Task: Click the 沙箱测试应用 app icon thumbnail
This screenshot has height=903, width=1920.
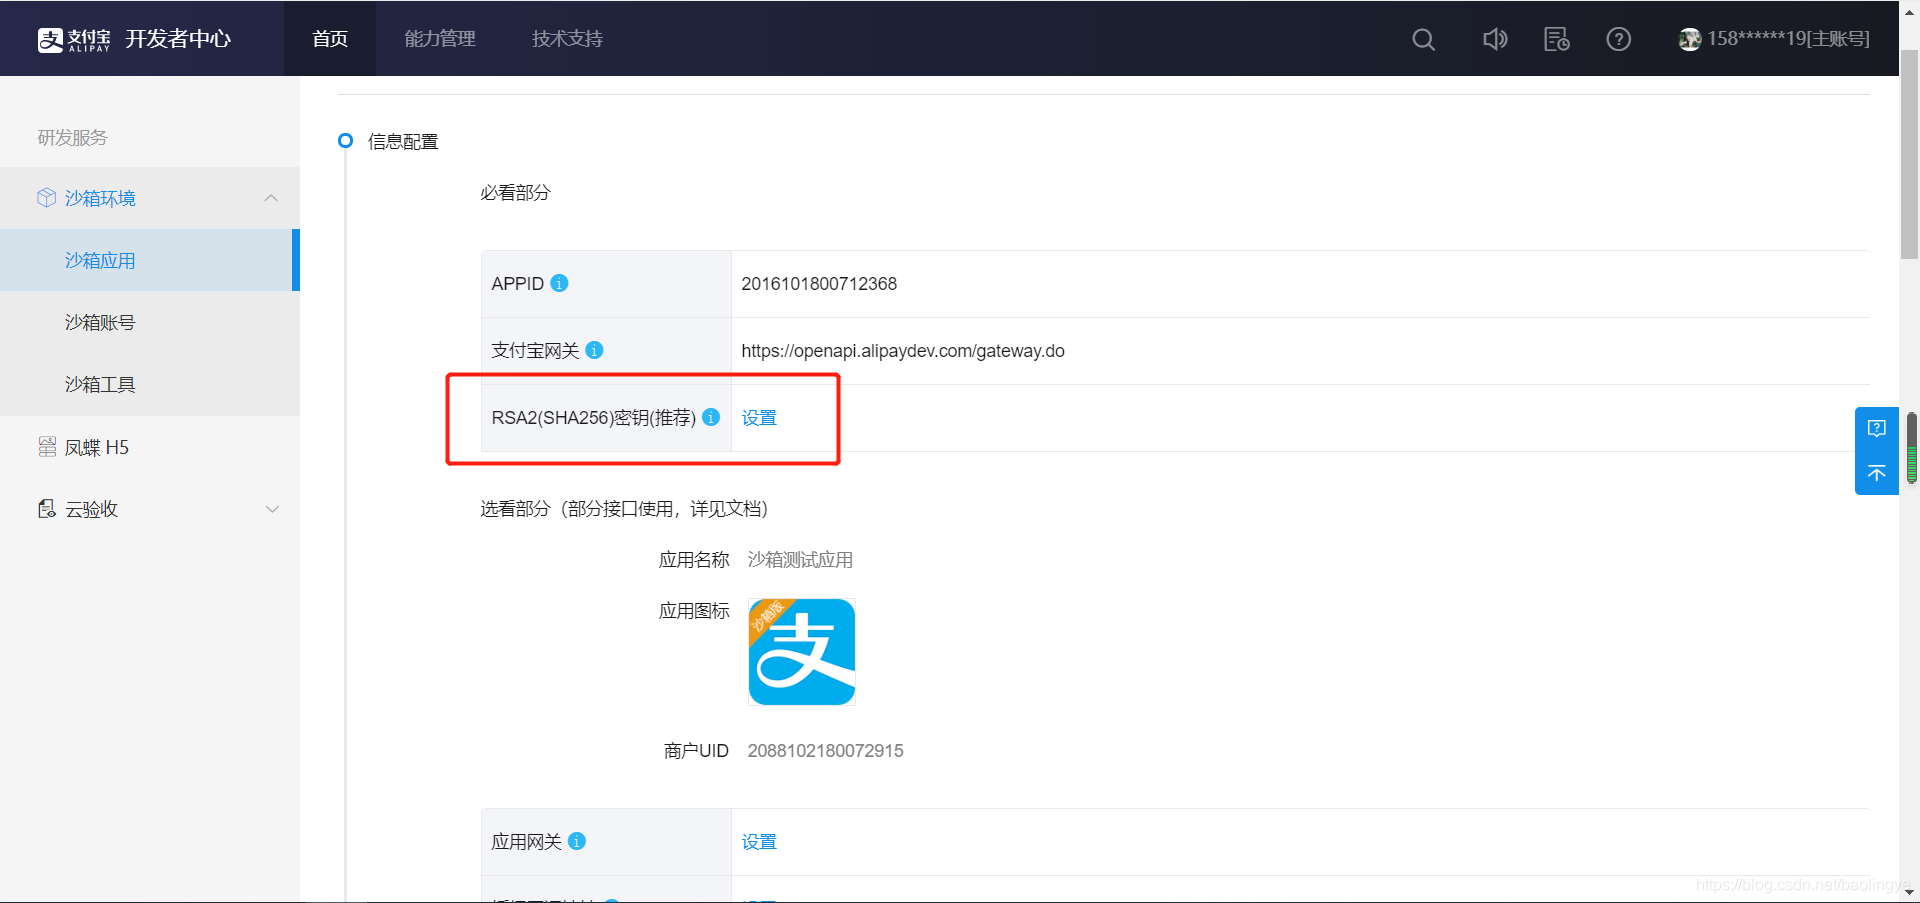Action: tap(801, 651)
